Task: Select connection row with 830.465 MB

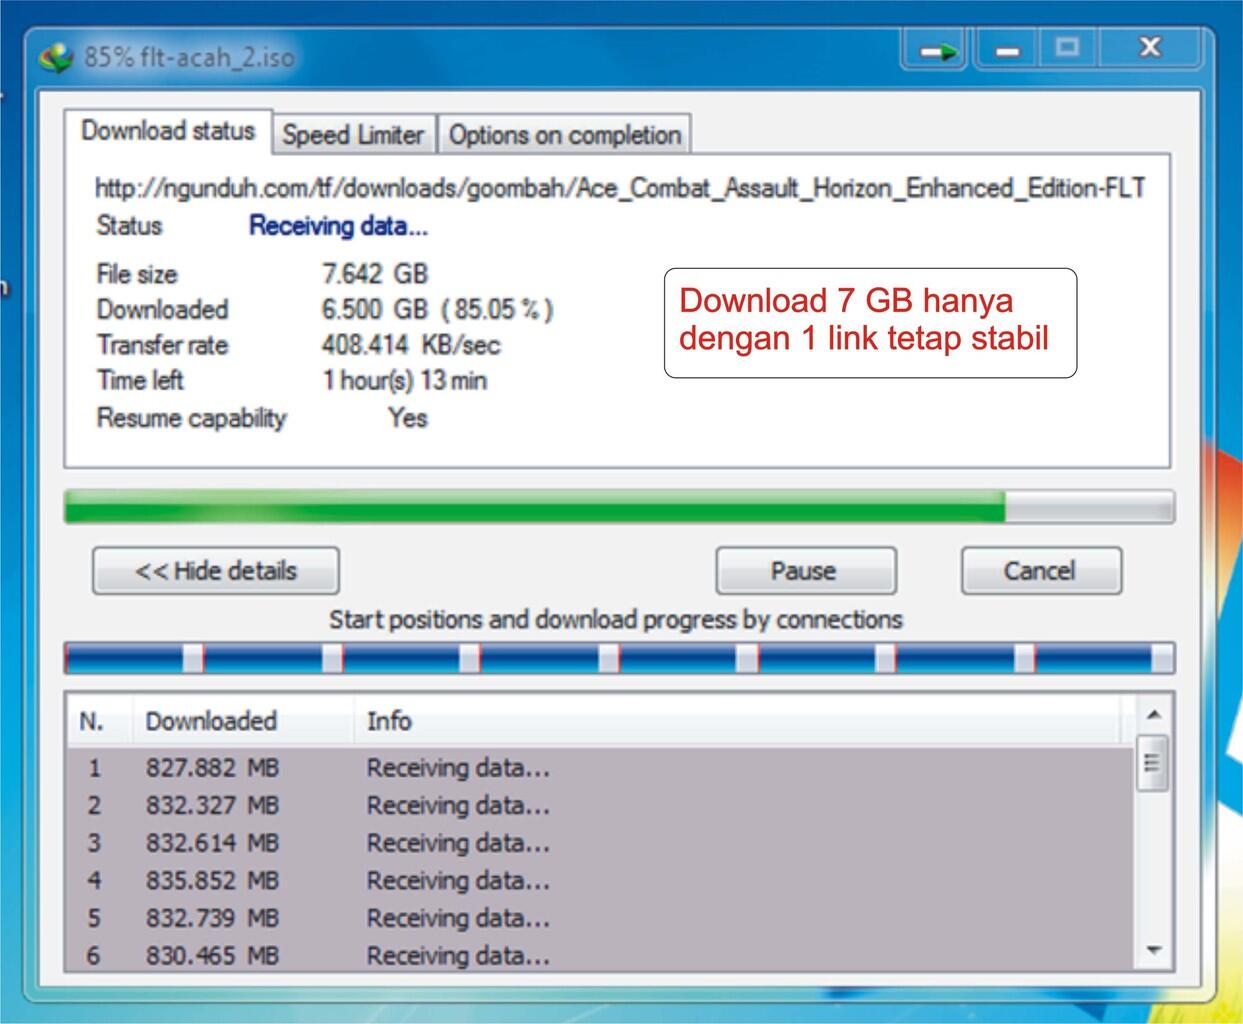Action: [x=601, y=955]
